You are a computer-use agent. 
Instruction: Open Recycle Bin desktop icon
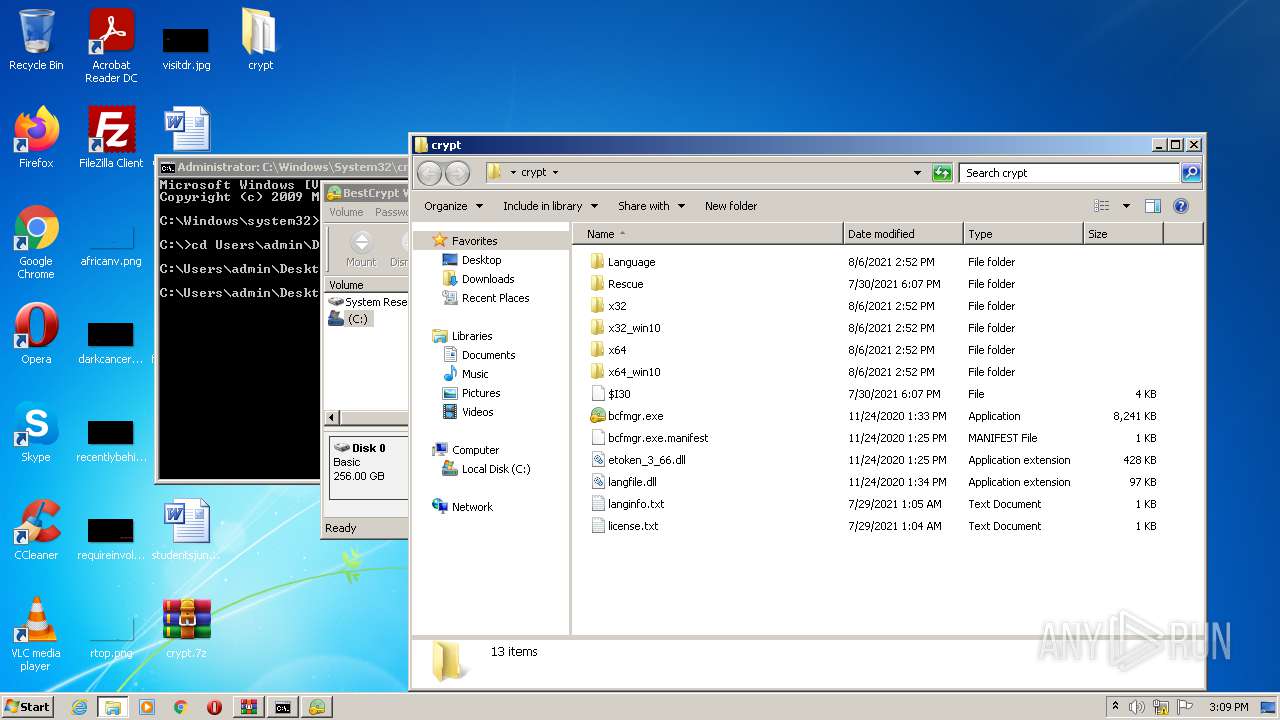36,40
